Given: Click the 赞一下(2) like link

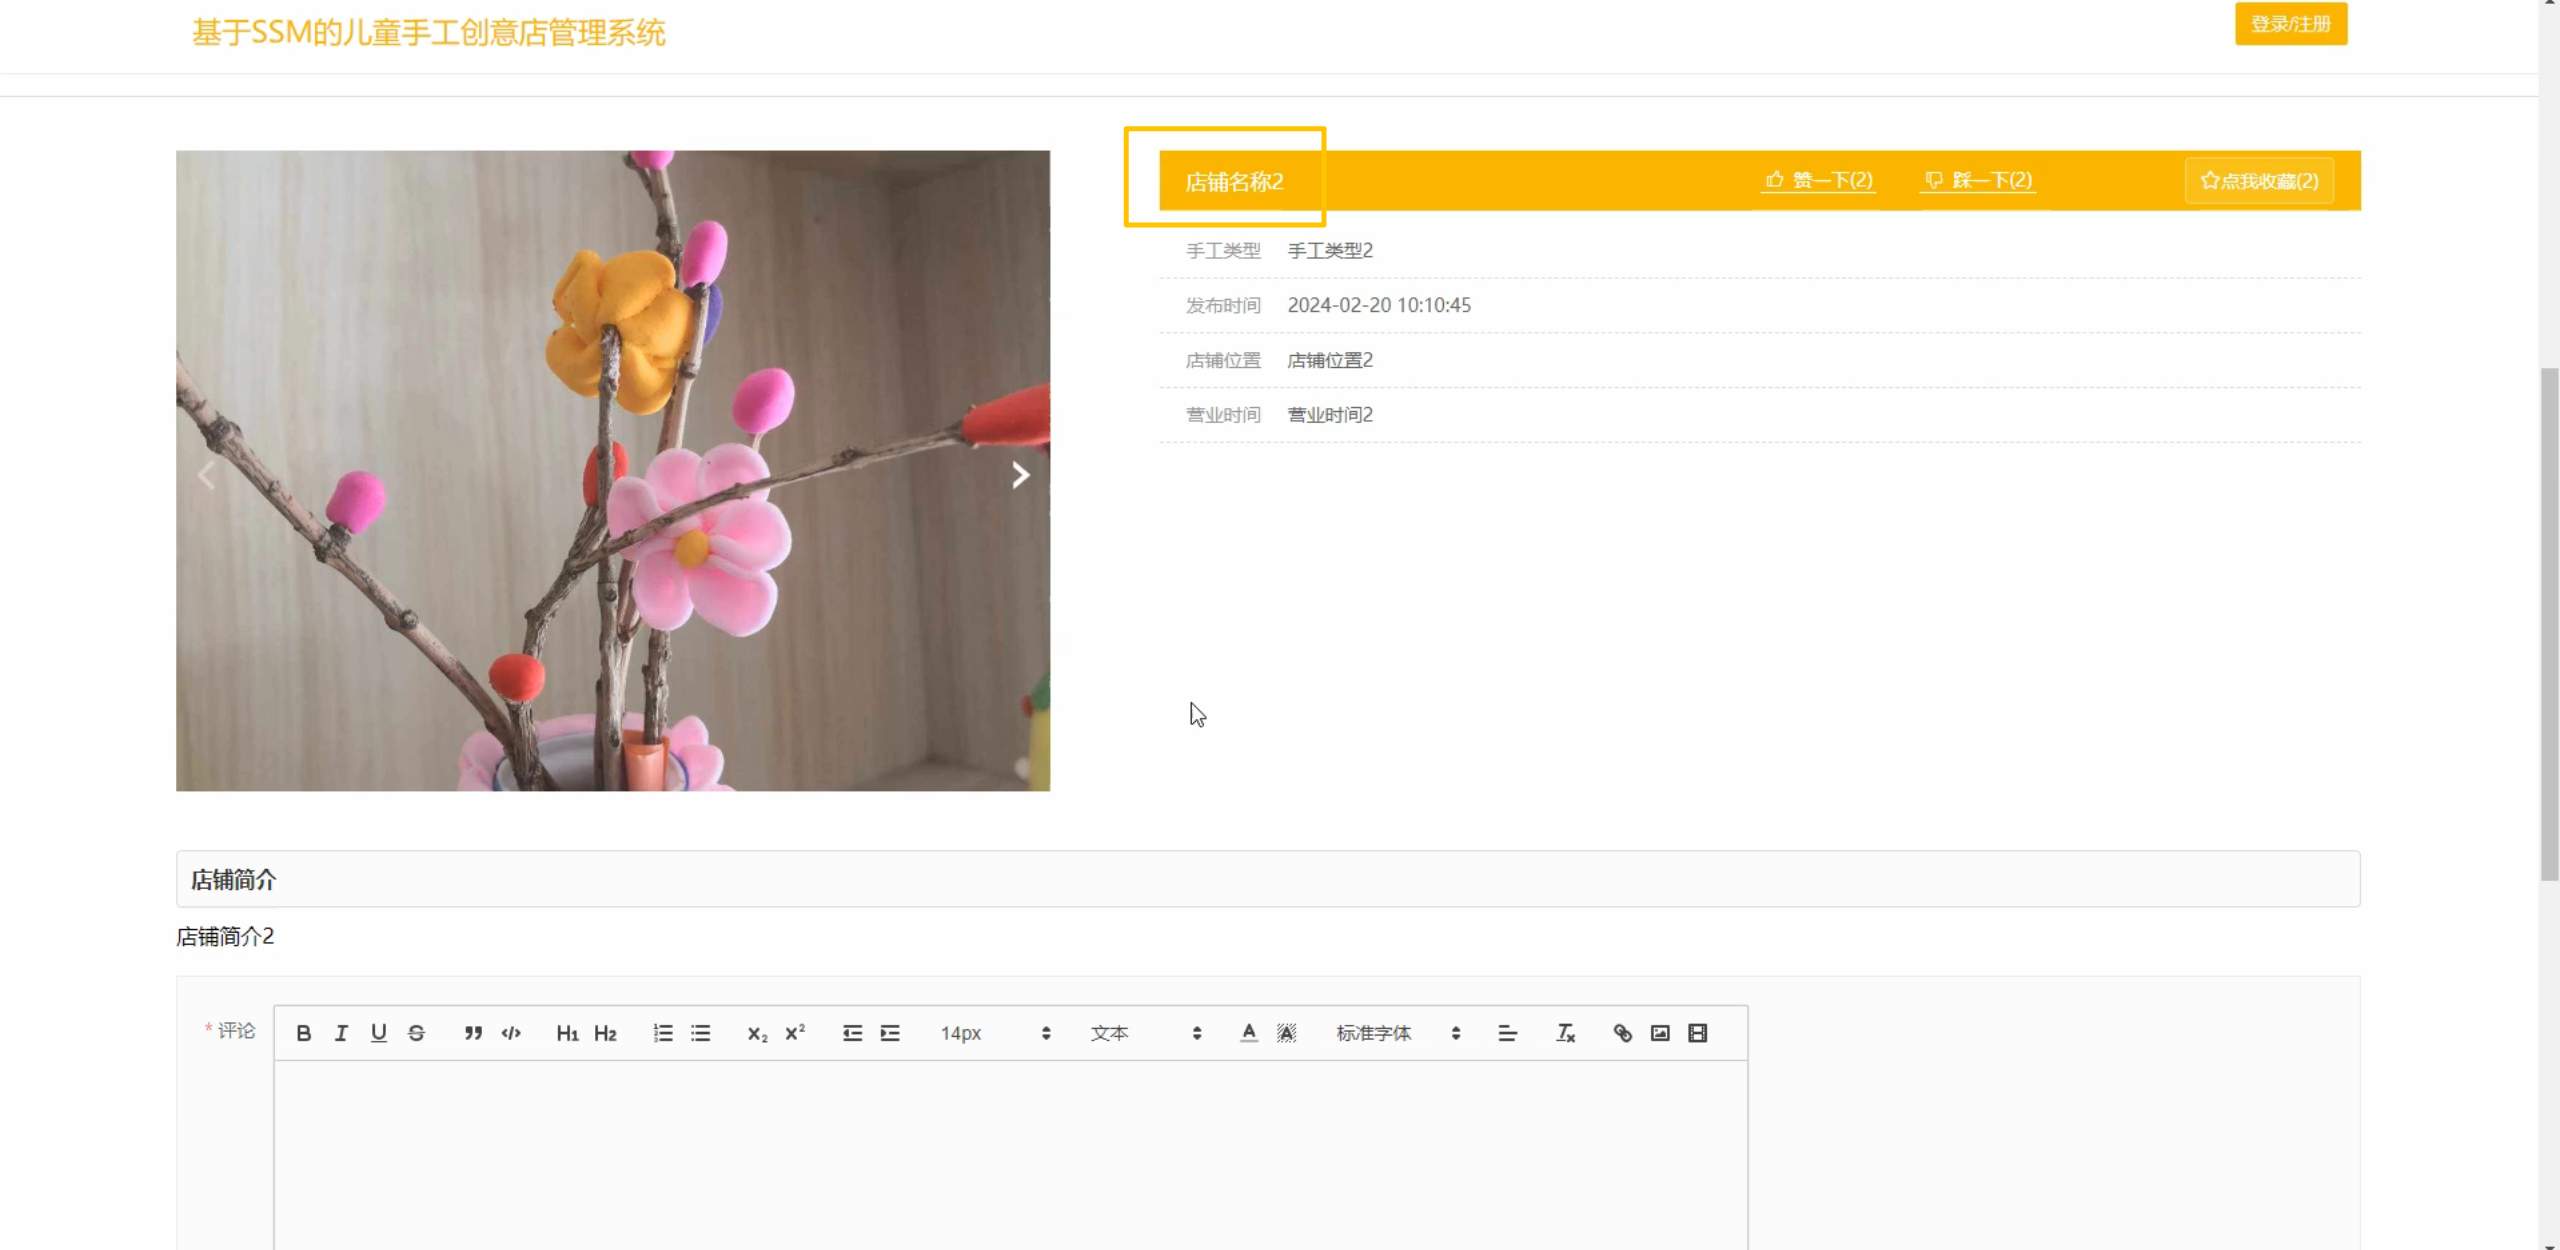Looking at the screenshot, I should 1818,180.
